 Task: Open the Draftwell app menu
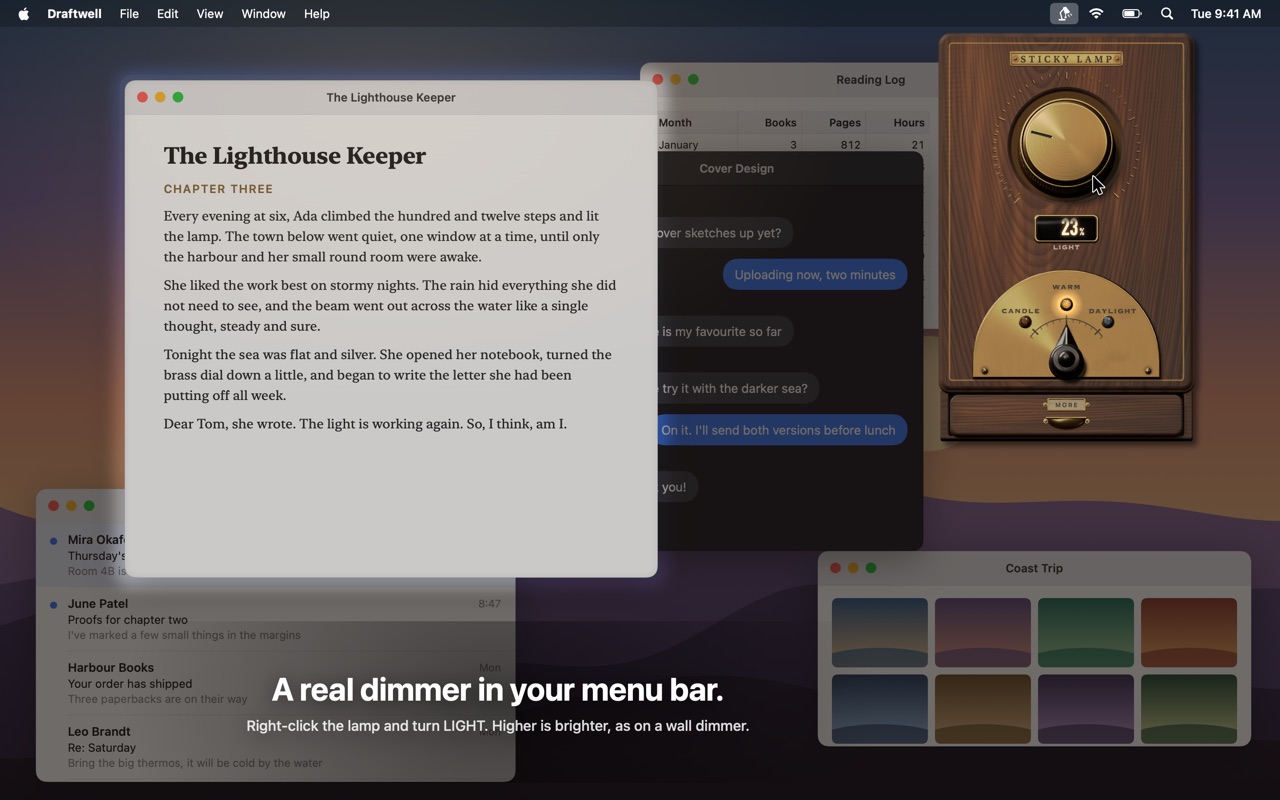click(75, 14)
